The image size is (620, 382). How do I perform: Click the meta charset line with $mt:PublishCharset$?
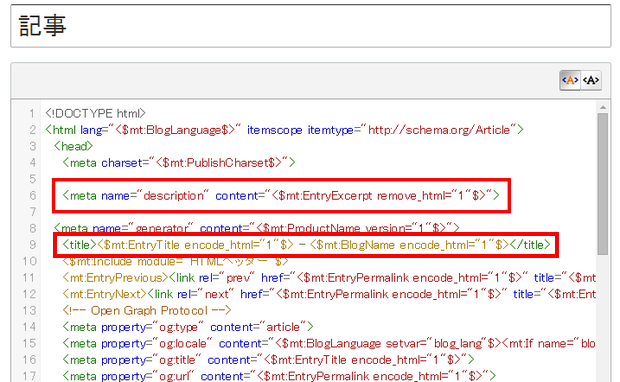click(x=179, y=163)
